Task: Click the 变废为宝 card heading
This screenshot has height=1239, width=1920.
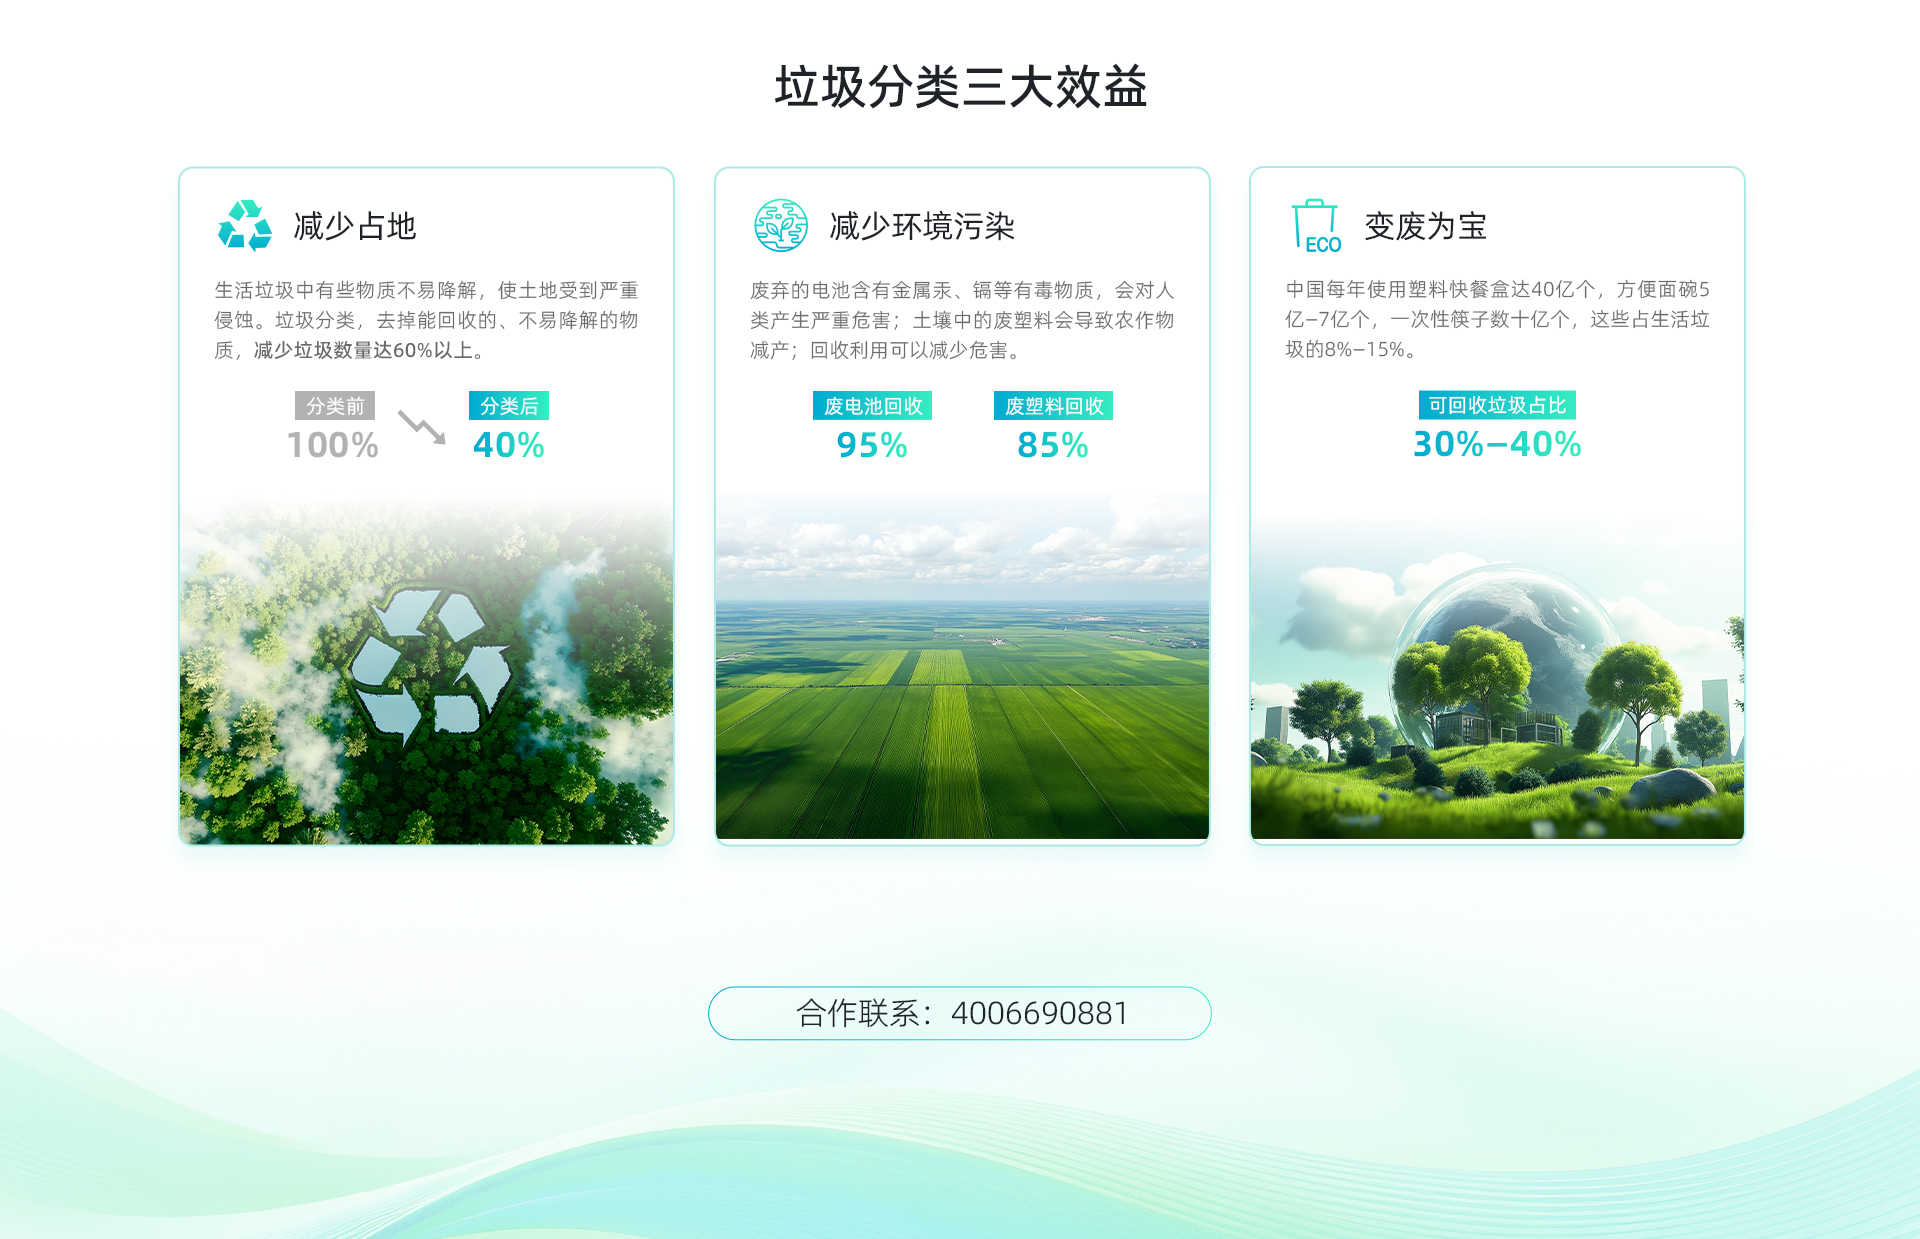Action: point(1425,226)
